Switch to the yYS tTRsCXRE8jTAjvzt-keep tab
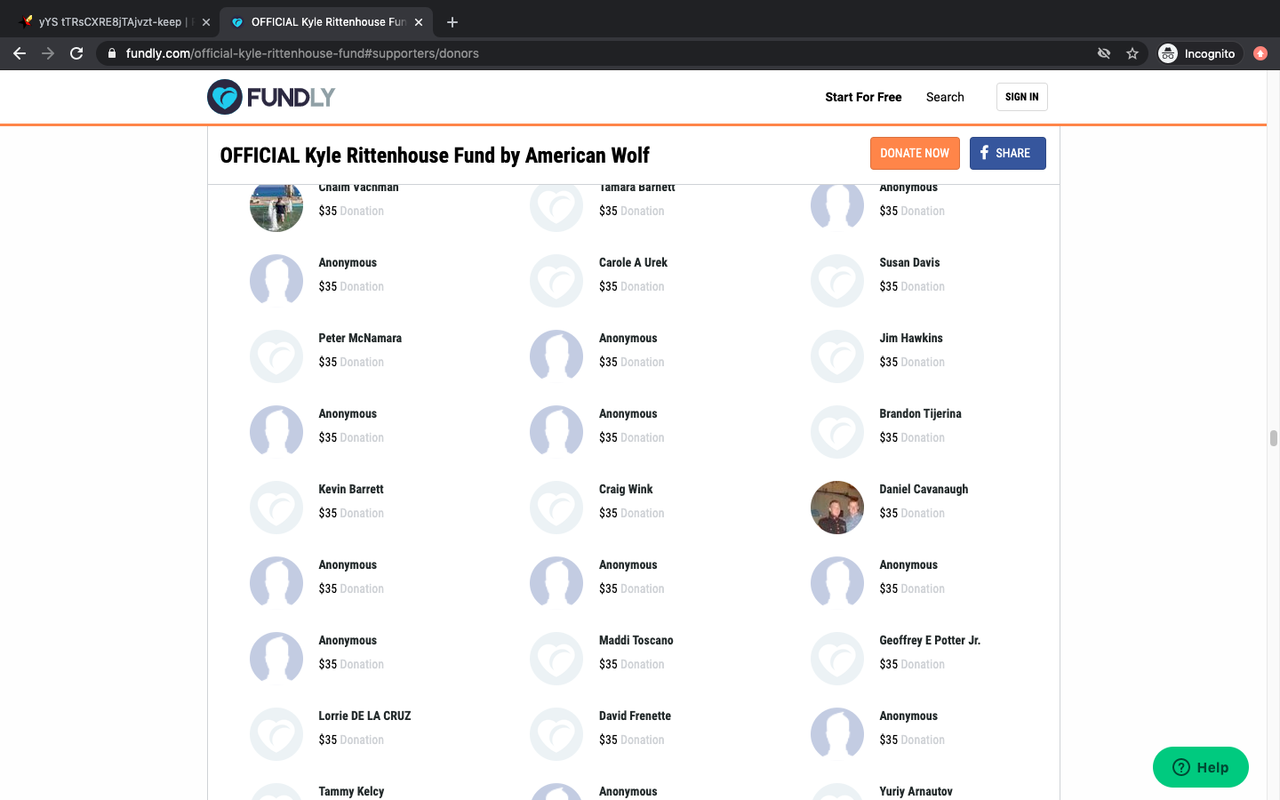The height and width of the screenshot is (800, 1280). pyautogui.click(x=114, y=22)
